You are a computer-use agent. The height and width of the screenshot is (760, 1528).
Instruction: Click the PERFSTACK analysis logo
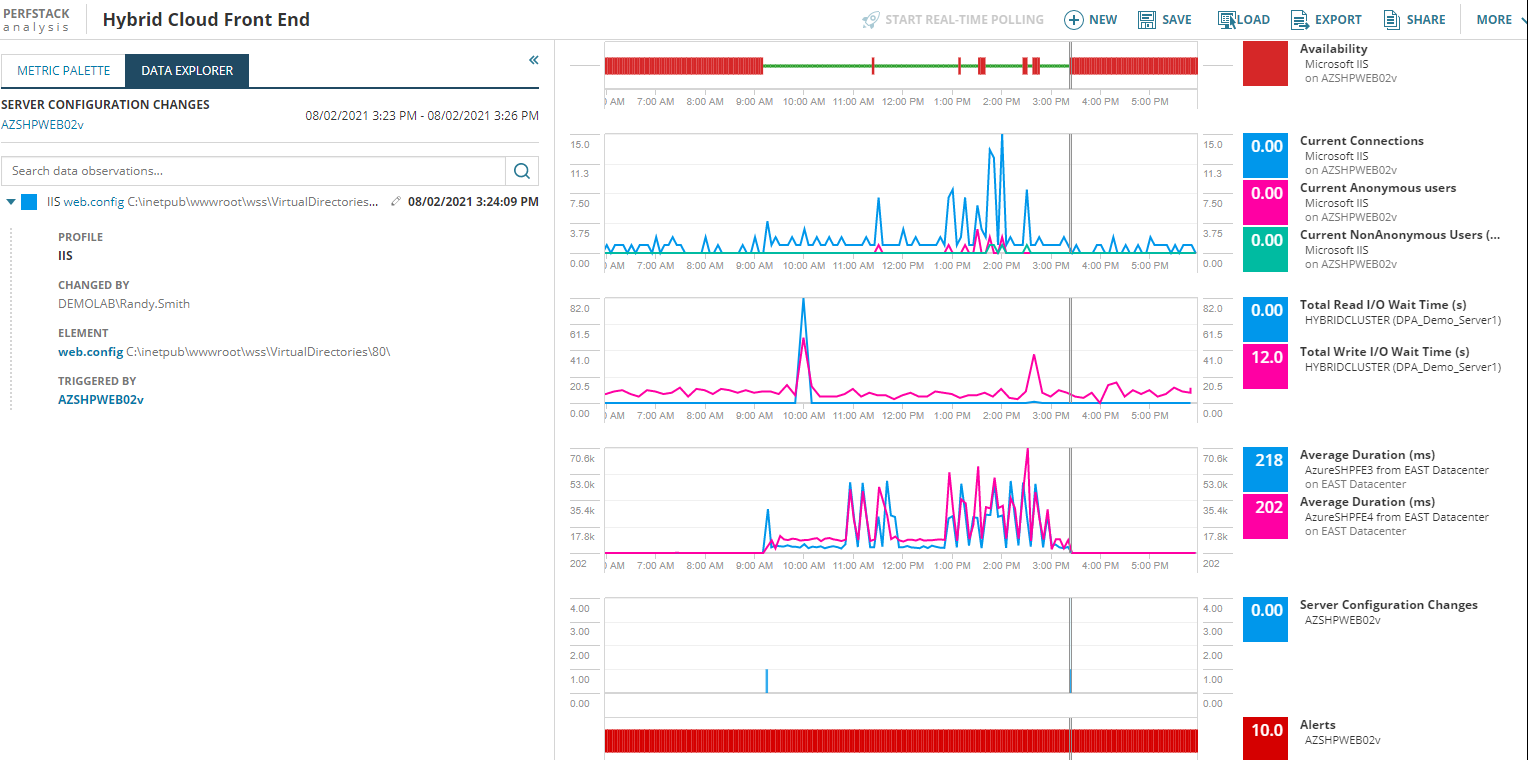36,20
